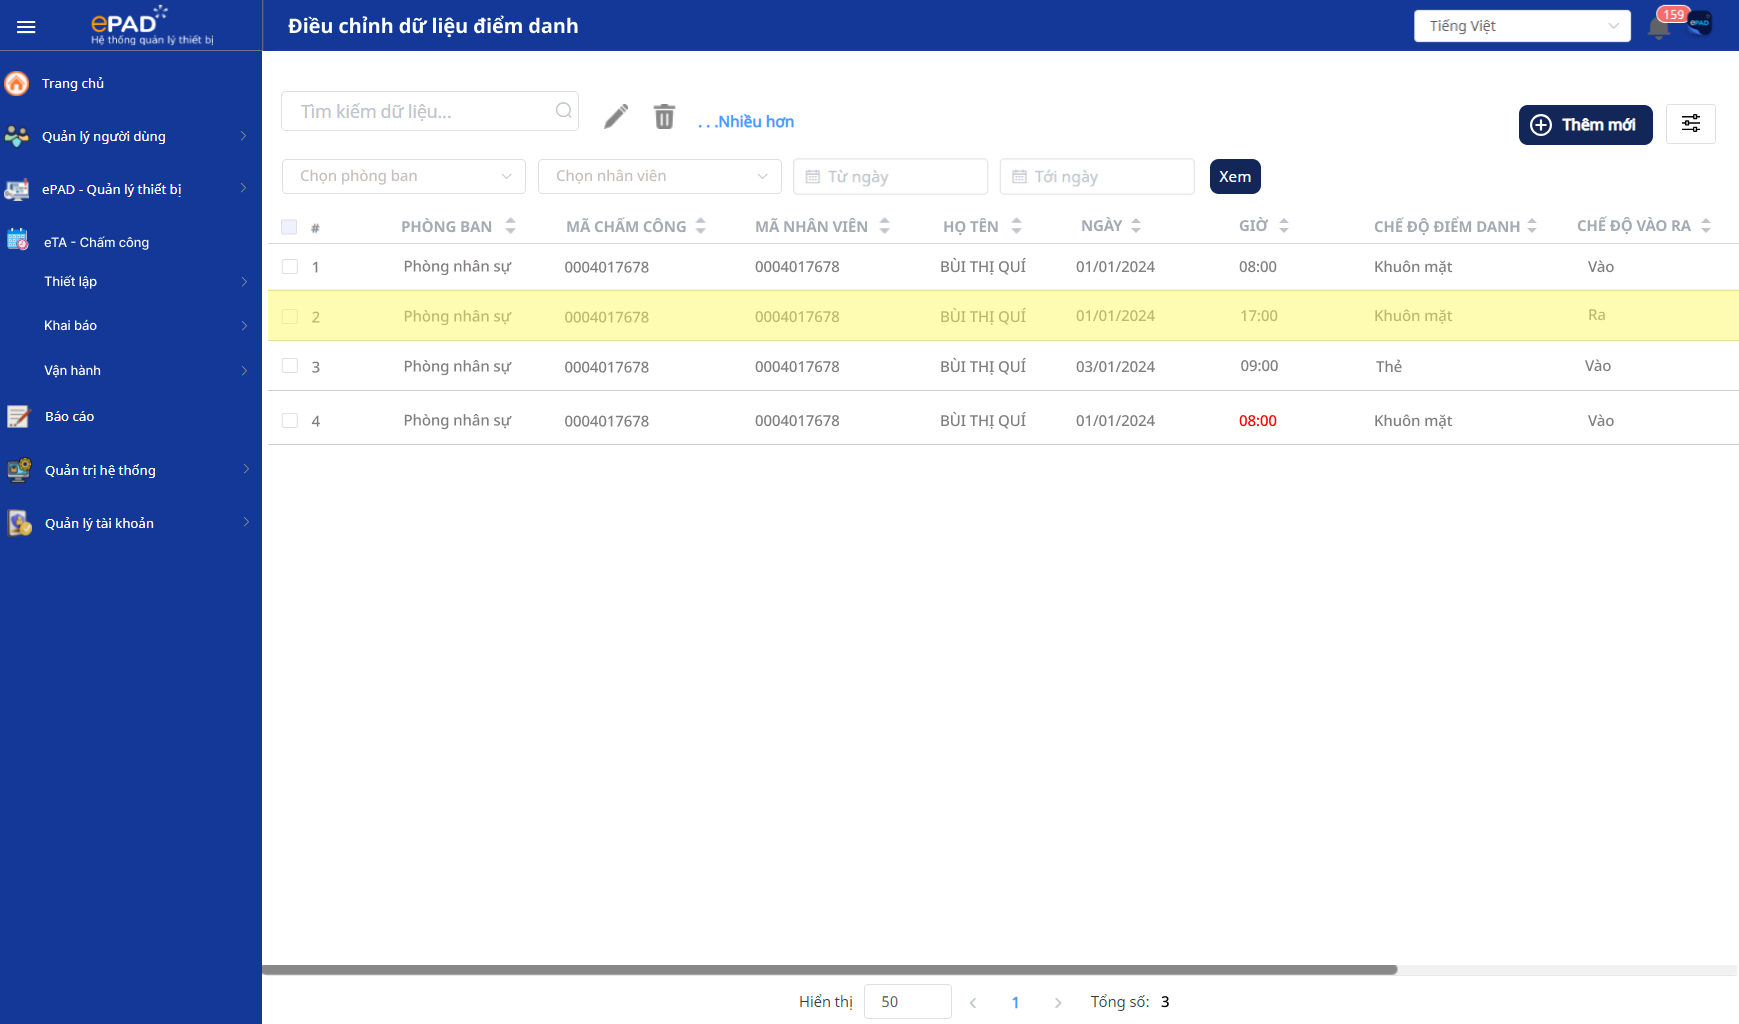The width and height of the screenshot is (1739, 1024).
Task: Click the Từ ngày date field
Action: pyautogui.click(x=890, y=177)
